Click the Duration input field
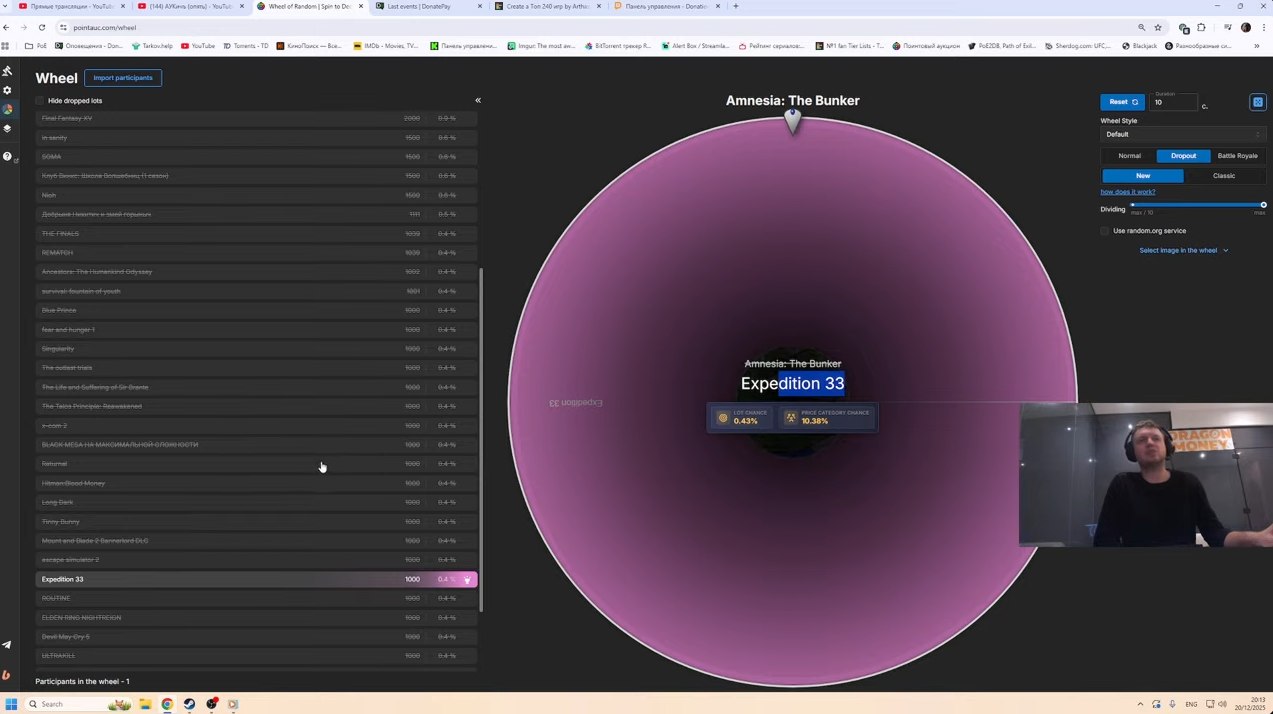The image size is (1273, 714). (1174, 102)
